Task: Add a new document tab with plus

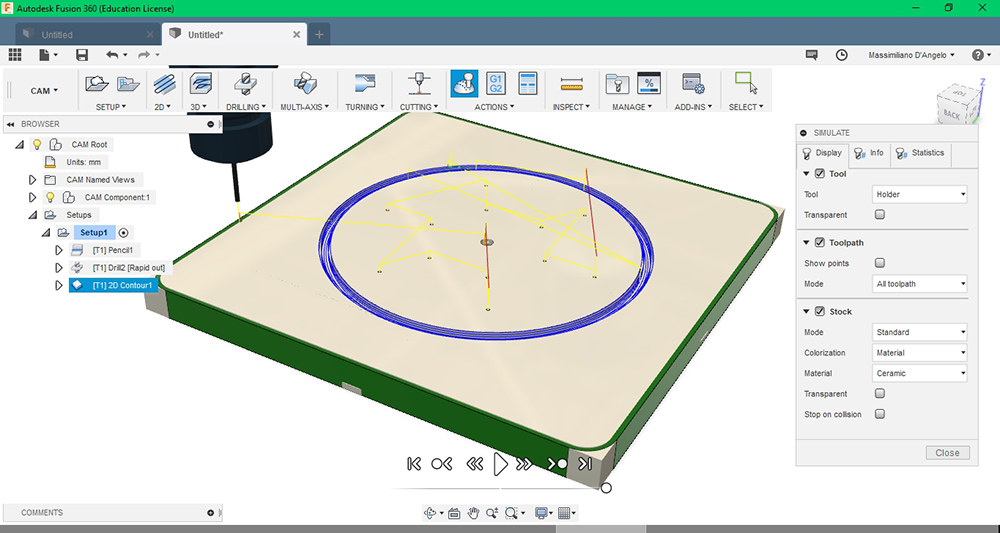Action: 319,34
